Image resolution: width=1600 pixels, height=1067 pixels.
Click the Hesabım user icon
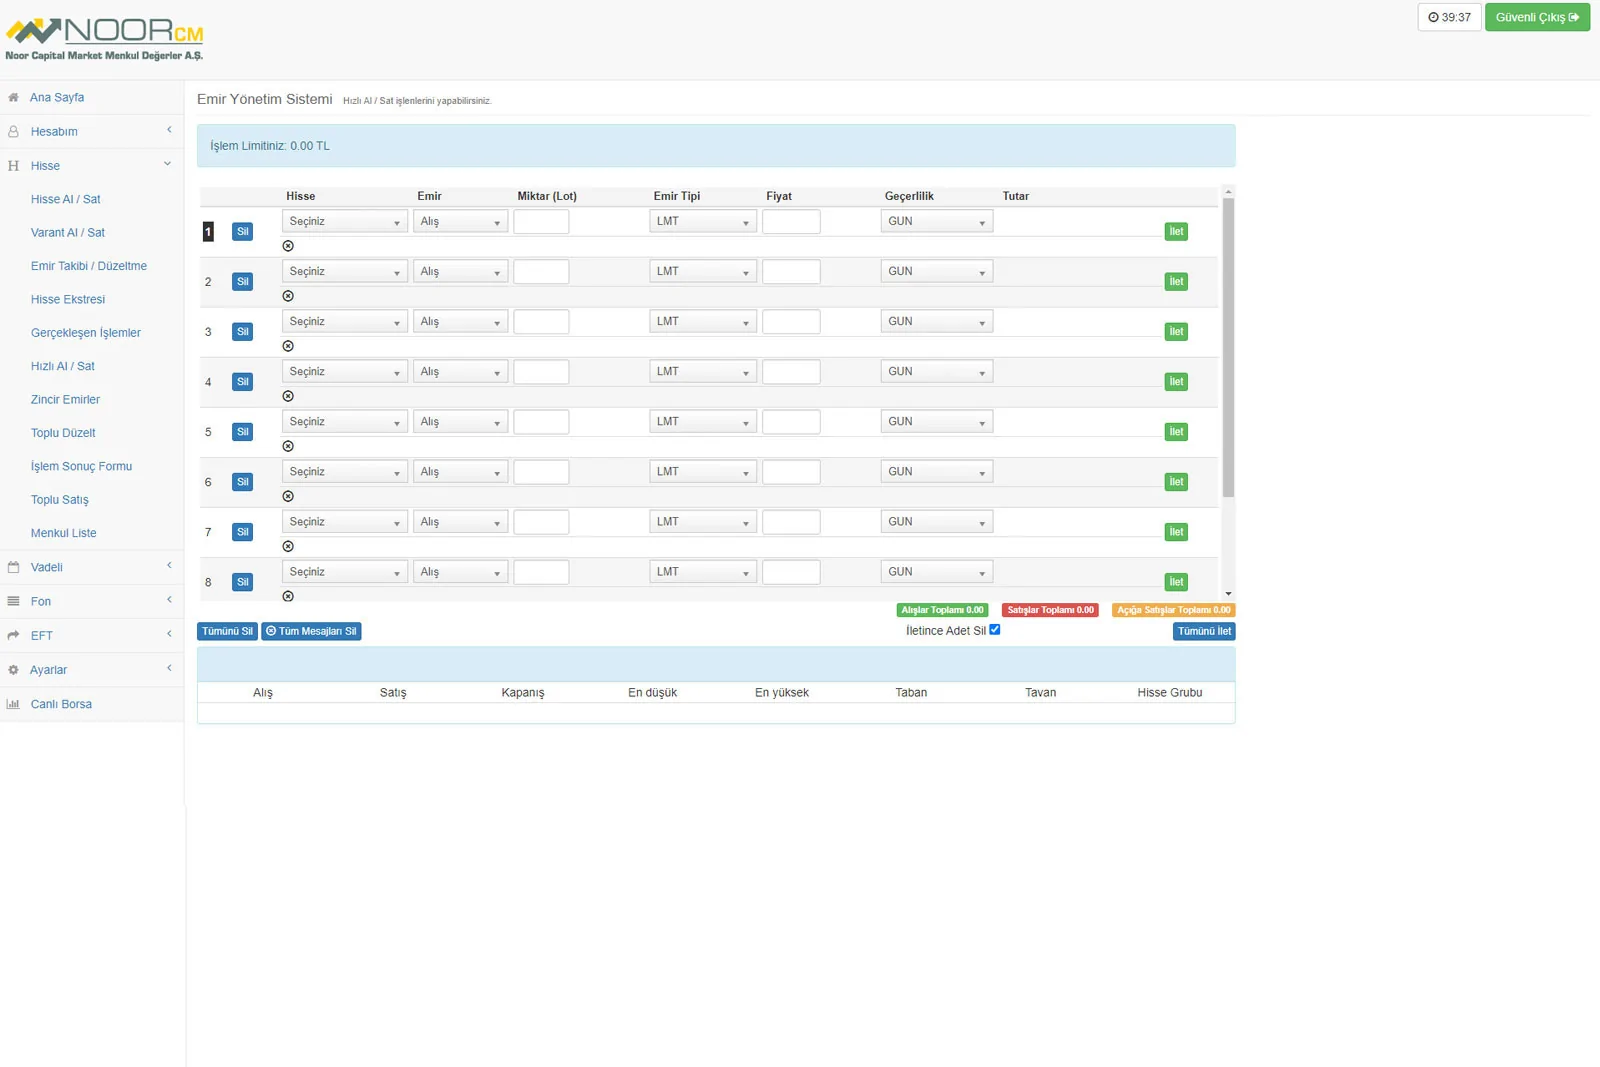pyautogui.click(x=13, y=132)
